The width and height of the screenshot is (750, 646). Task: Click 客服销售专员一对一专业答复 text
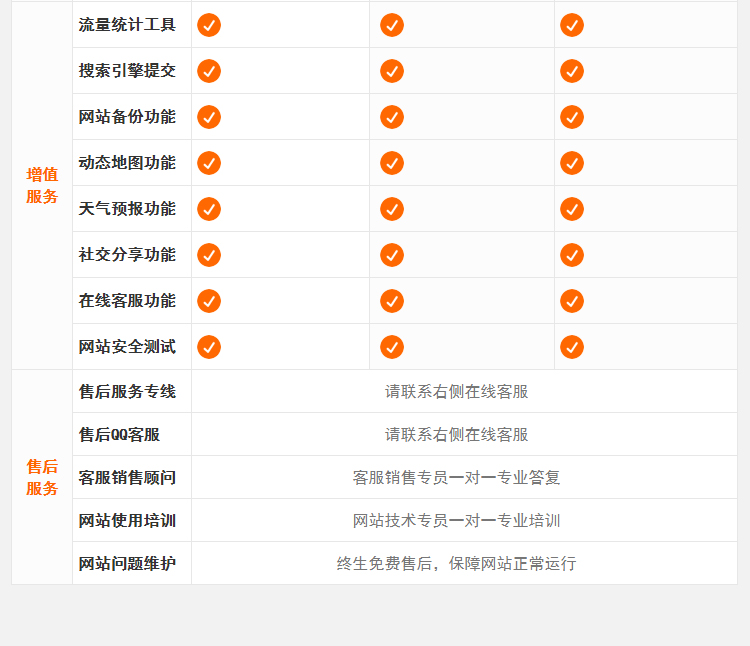click(x=457, y=478)
